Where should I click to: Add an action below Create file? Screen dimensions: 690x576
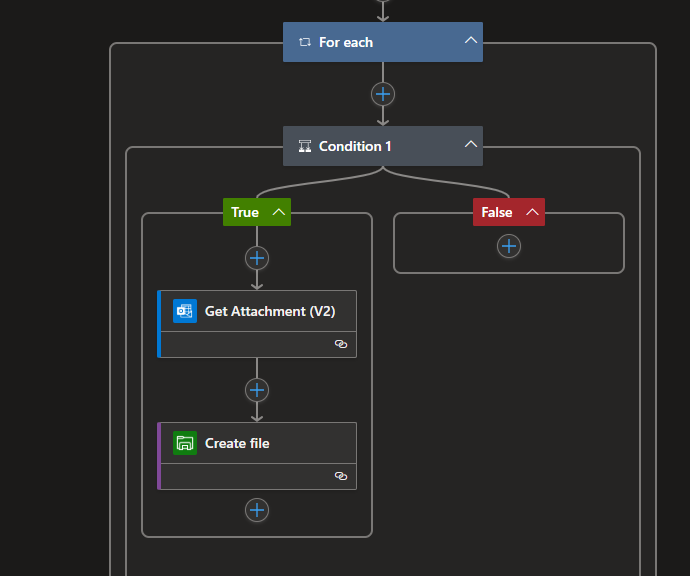[257, 510]
